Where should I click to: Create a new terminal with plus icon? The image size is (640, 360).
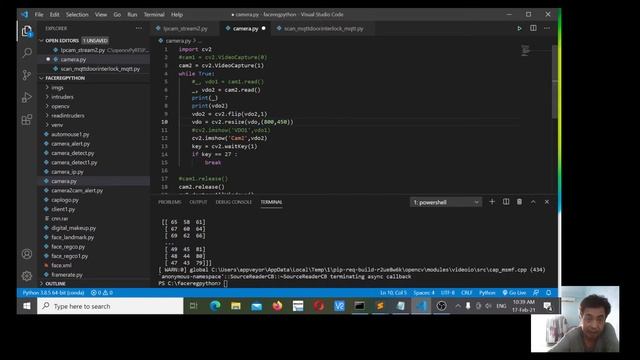point(492,202)
